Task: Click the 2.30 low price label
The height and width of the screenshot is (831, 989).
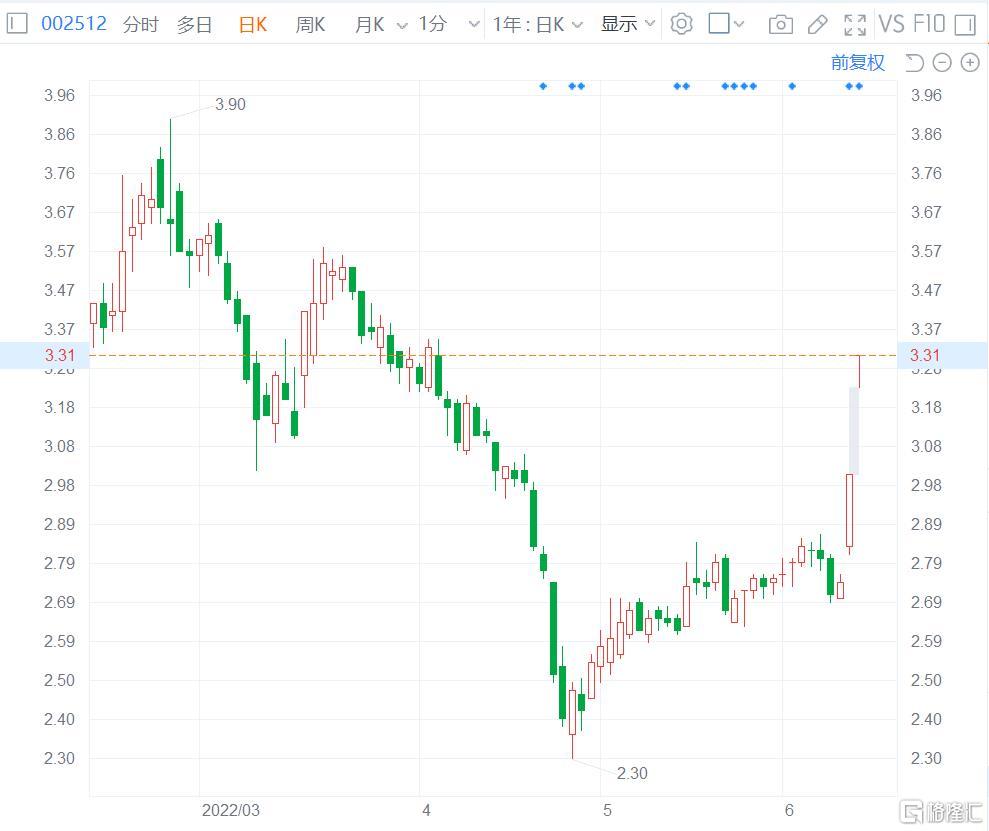Action: pos(632,773)
